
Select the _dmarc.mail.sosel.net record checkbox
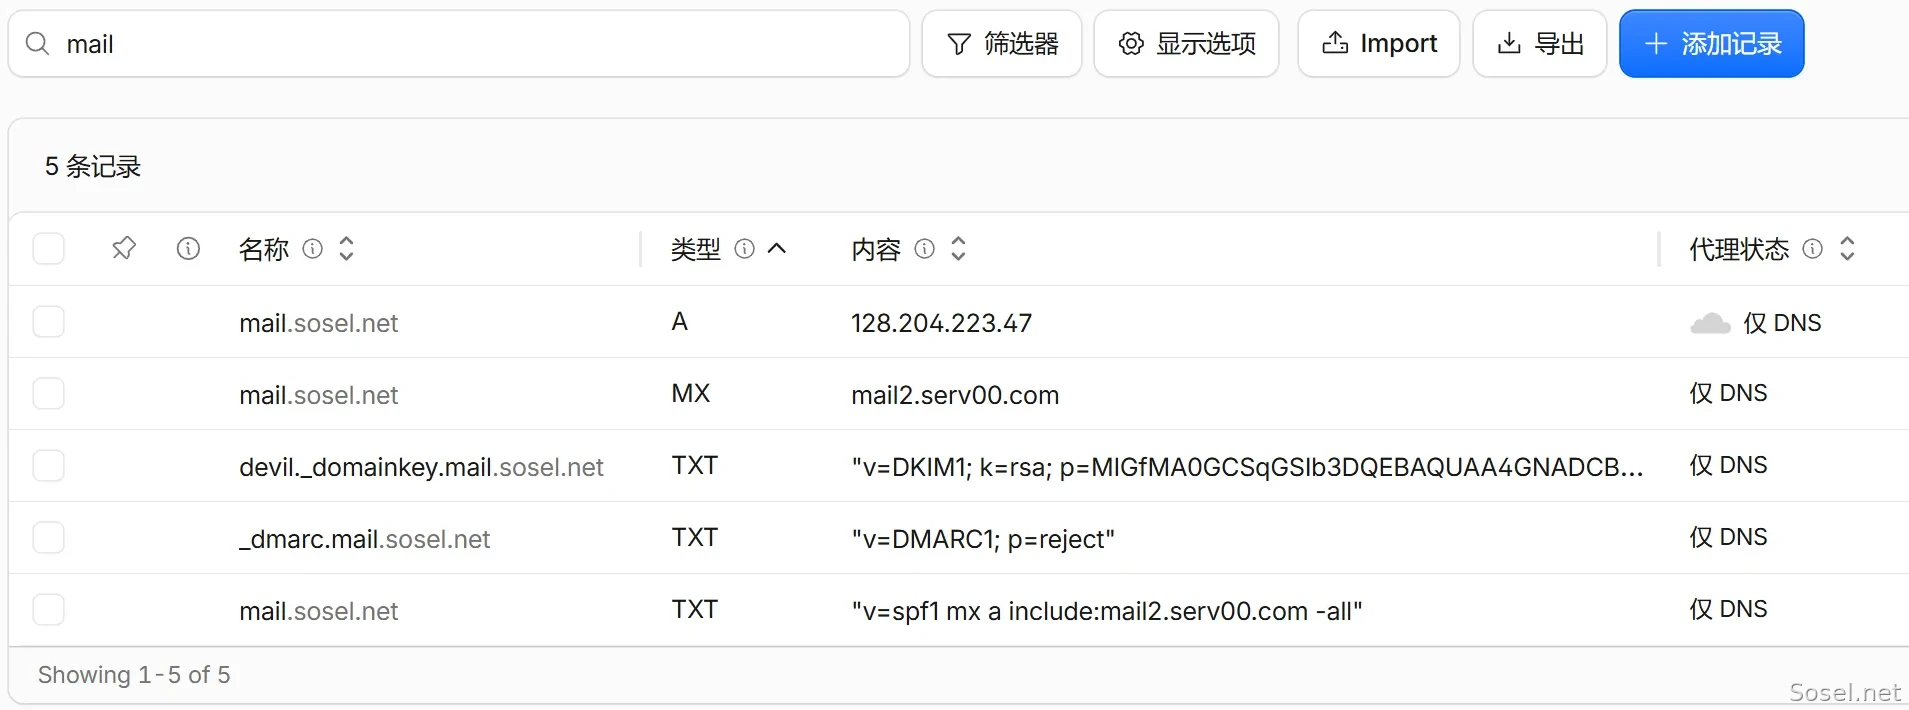pyautogui.click(x=49, y=538)
